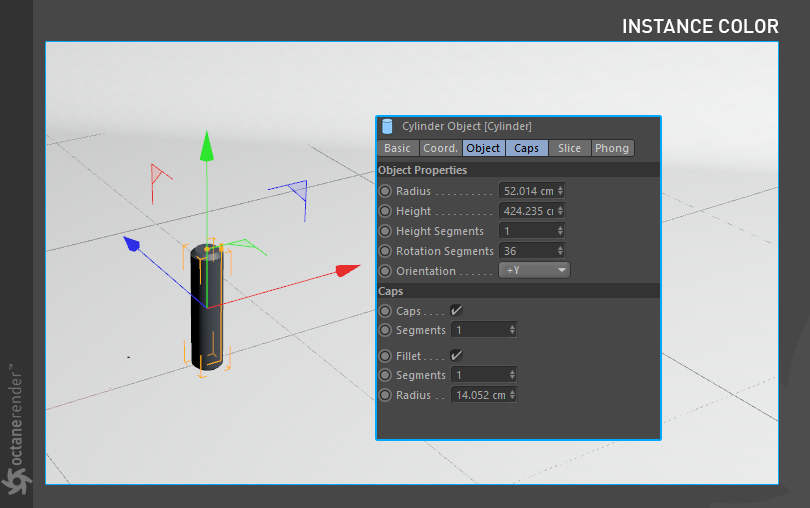Open the Orientation +Y dropdown
The image size is (810, 508).
(x=534, y=270)
